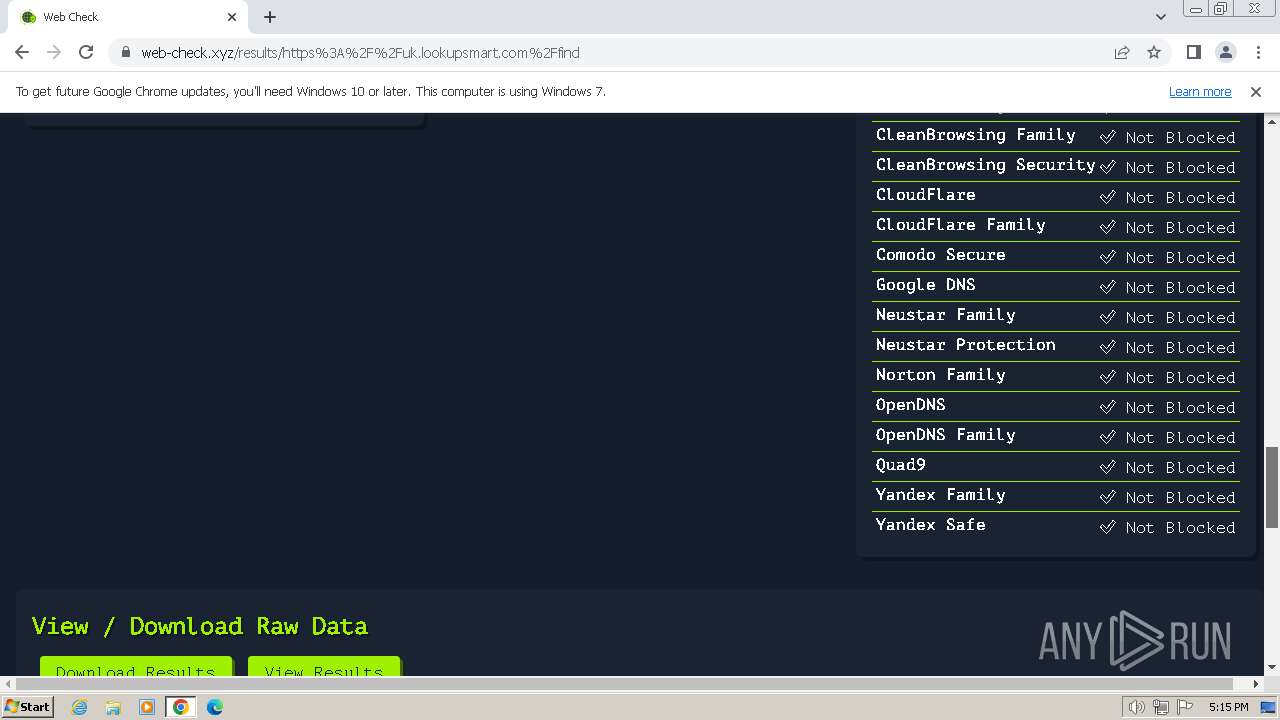Go back to the previous page
This screenshot has width=1280, height=720.
click(x=22, y=52)
